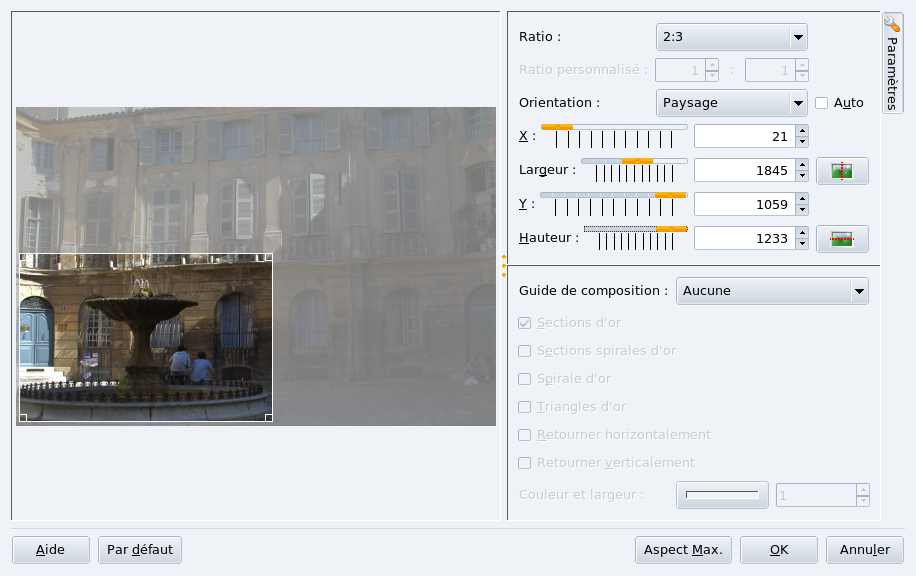Expand the Orientation dropdown set to Paysage
Viewport: 916px width, 576px height.
tap(731, 103)
